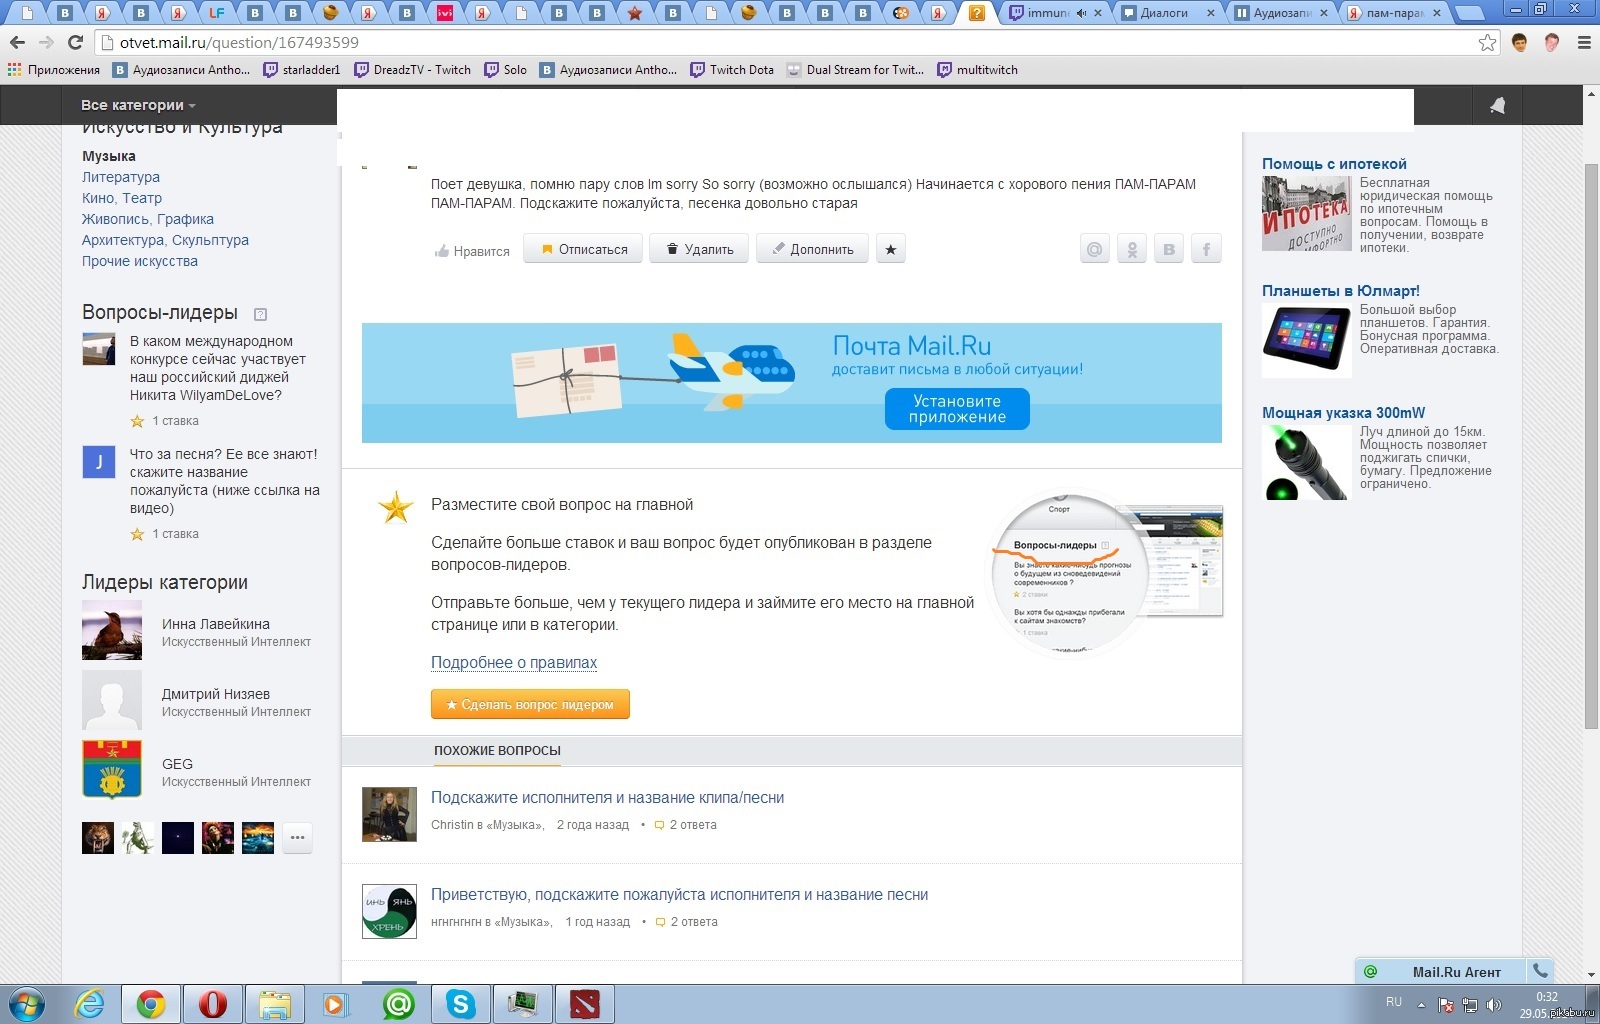The width and height of the screenshot is (1600, 1024).
Task: Switch to the Диалоги browser tab
Action: (1164, 13)
